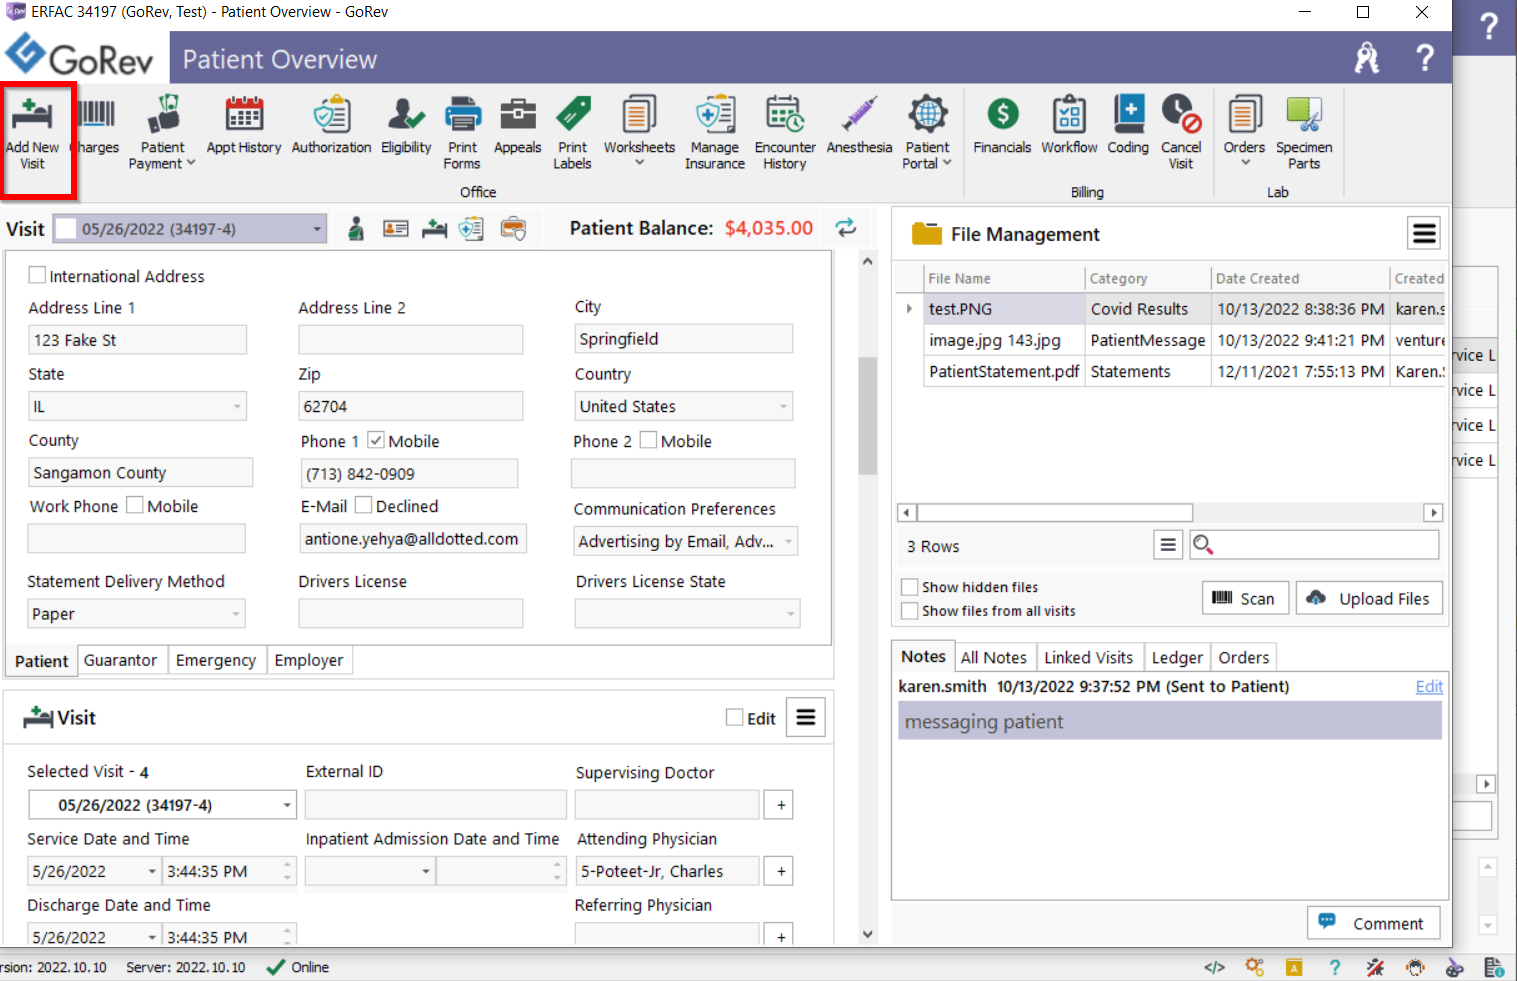Toggle Visit Edit checkbox
1517x981 pixels.
point(734,717)
